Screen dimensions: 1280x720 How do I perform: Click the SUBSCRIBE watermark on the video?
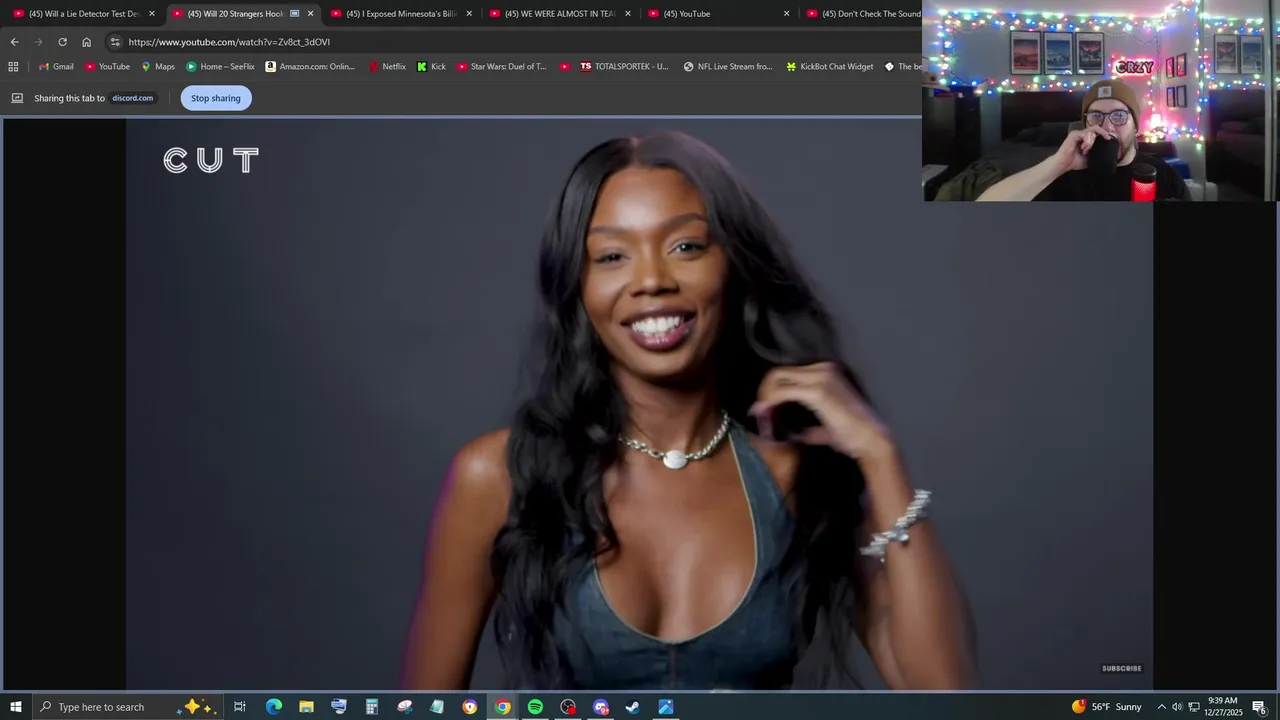click(1122, 668)
